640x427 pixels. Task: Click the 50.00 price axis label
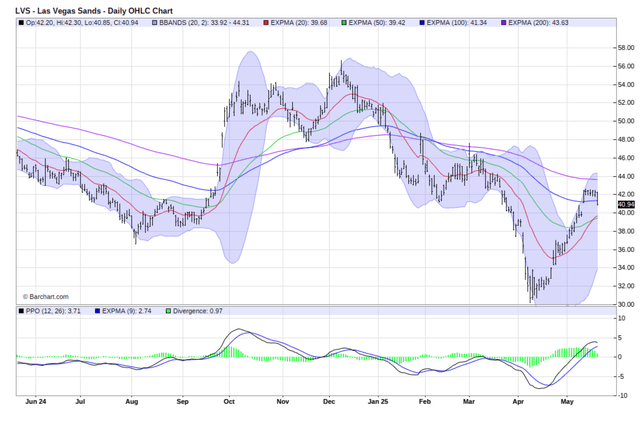626,121
